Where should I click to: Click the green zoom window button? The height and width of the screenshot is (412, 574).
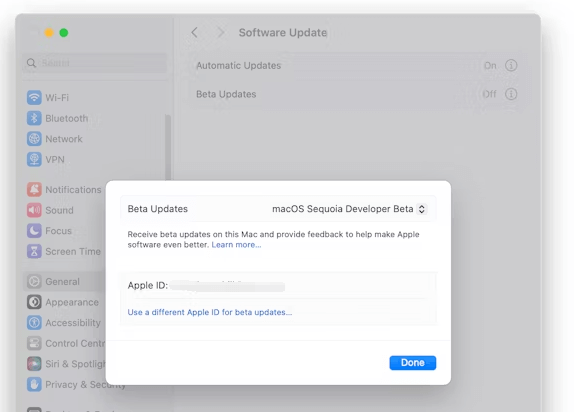click(64, 33)
